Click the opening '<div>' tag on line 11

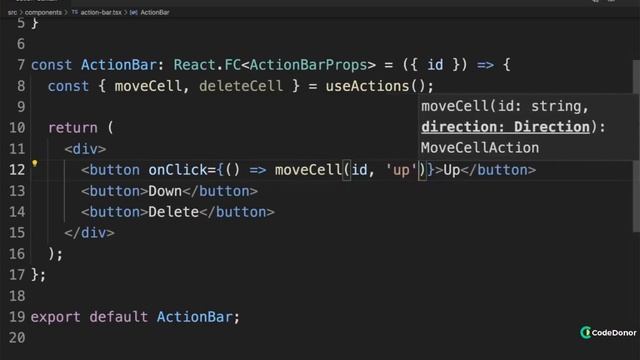pyautogui.click(x=85, y=149)
